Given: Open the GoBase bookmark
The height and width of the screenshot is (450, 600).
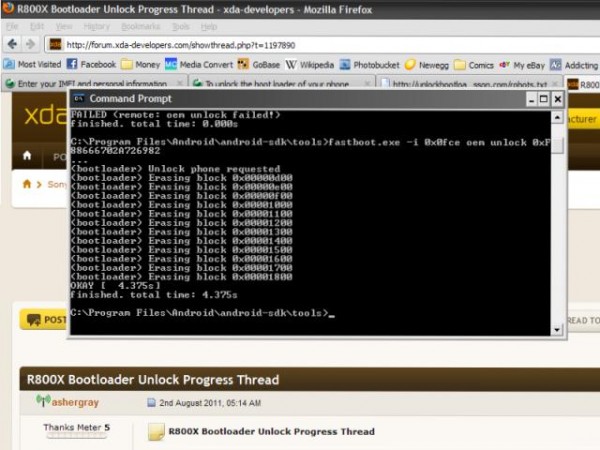Looking at the screenshot, I should (259, 64).
